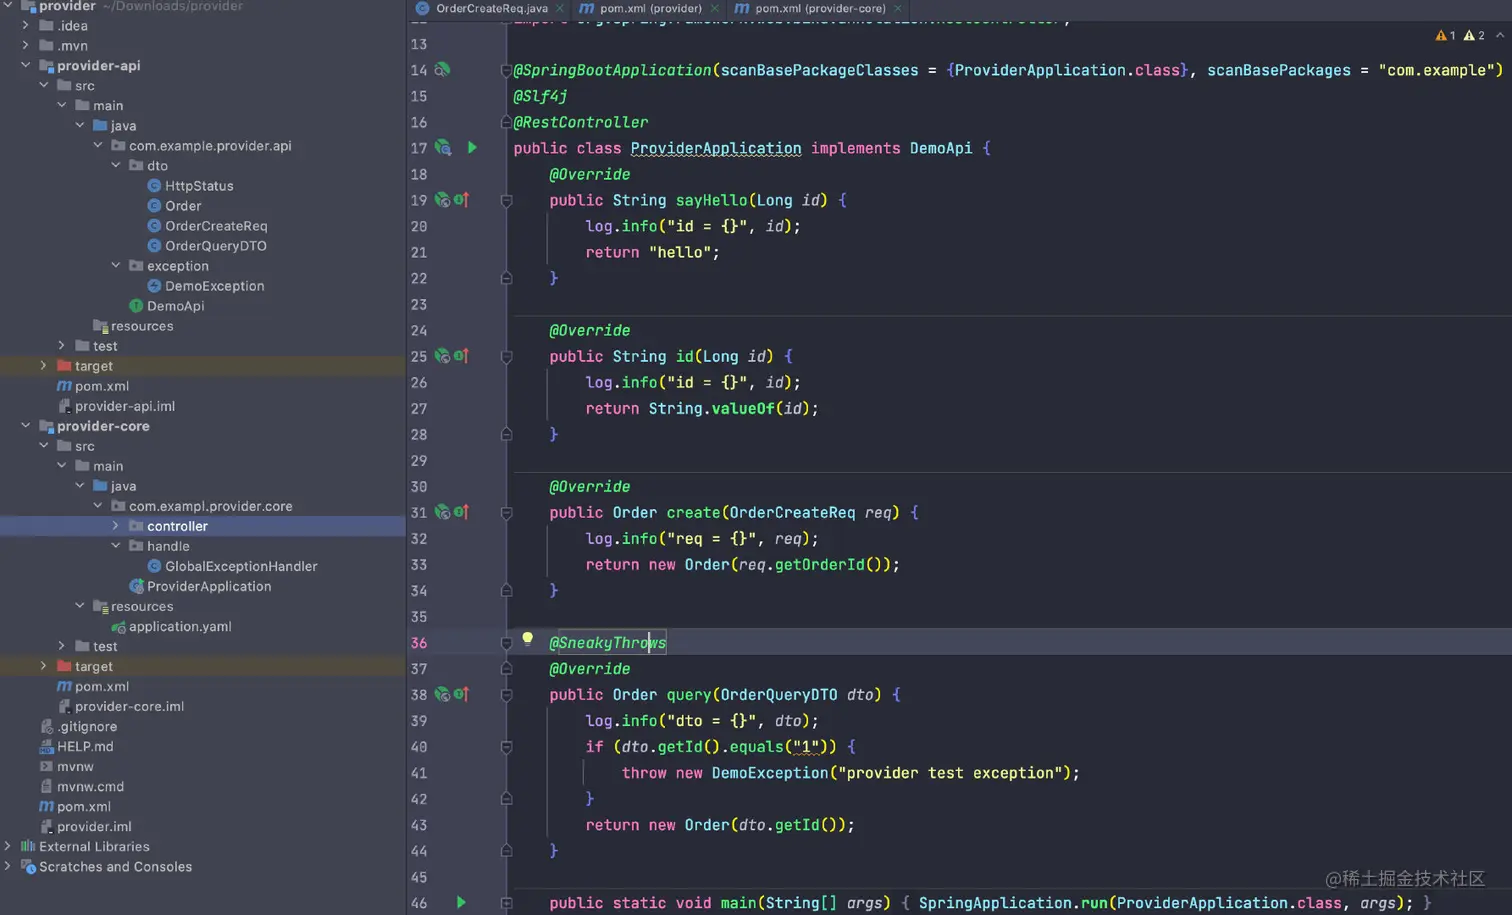This screenshot has height=915, width=1512.
Task: Fold the sayHello method at line 19
Action: coord(506,201)
